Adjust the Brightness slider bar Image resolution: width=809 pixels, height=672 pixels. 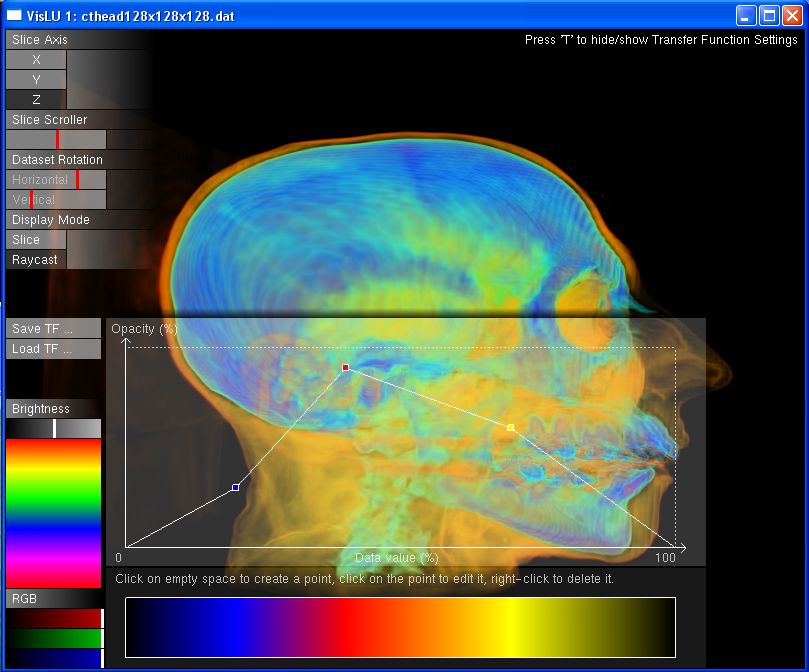[54, 429]
